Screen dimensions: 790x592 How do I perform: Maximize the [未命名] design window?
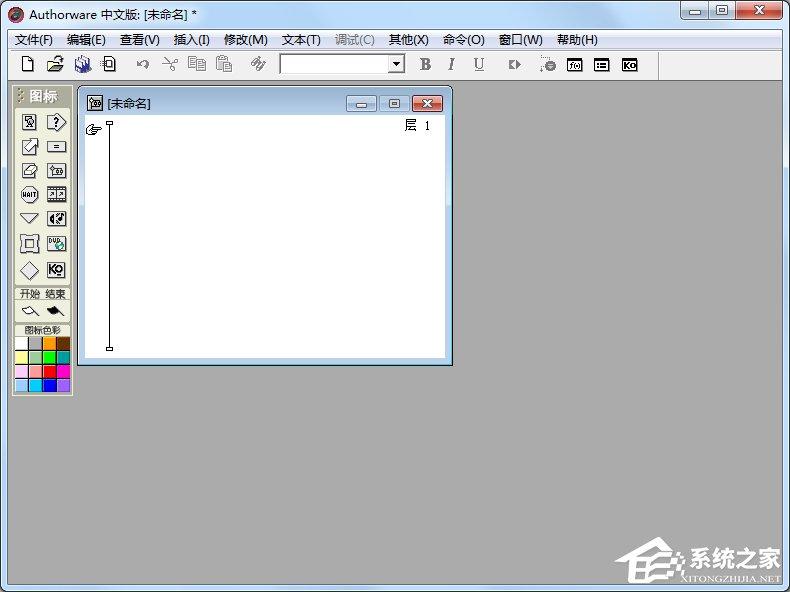pyautogui.click(x=394, y=104)
